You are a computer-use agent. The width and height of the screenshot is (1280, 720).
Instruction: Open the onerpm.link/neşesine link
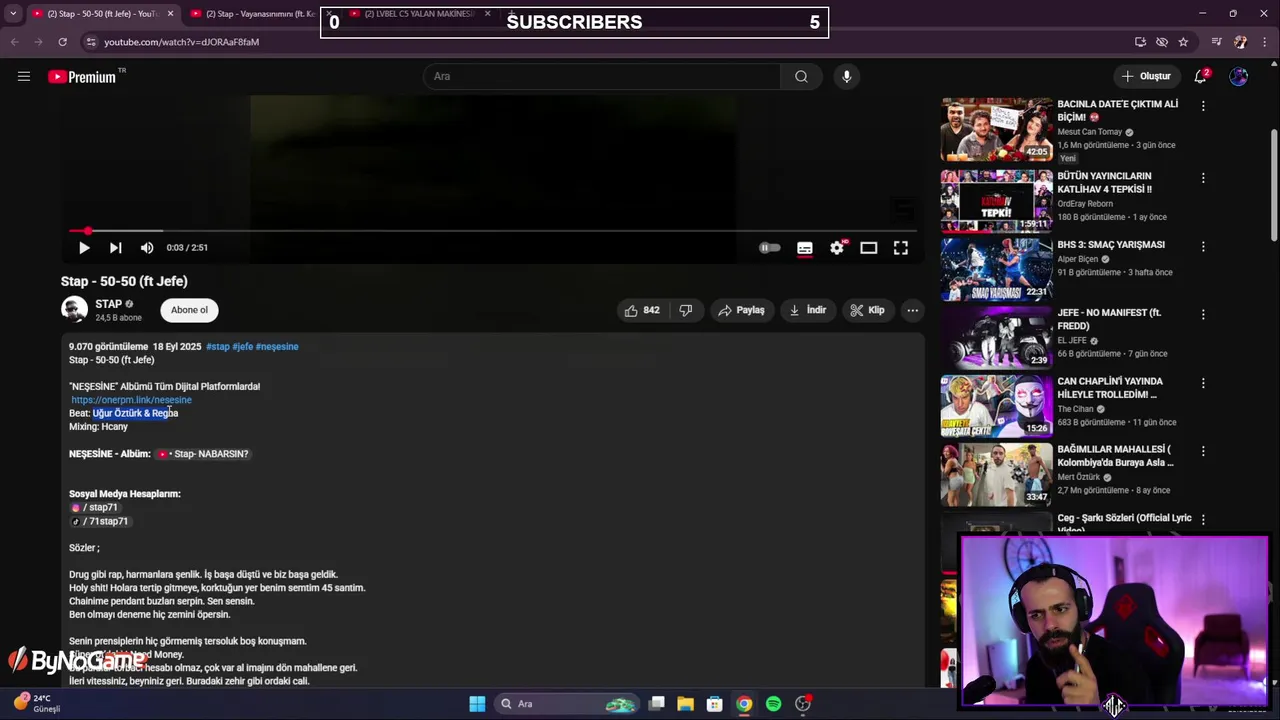(x=131, y=400)
